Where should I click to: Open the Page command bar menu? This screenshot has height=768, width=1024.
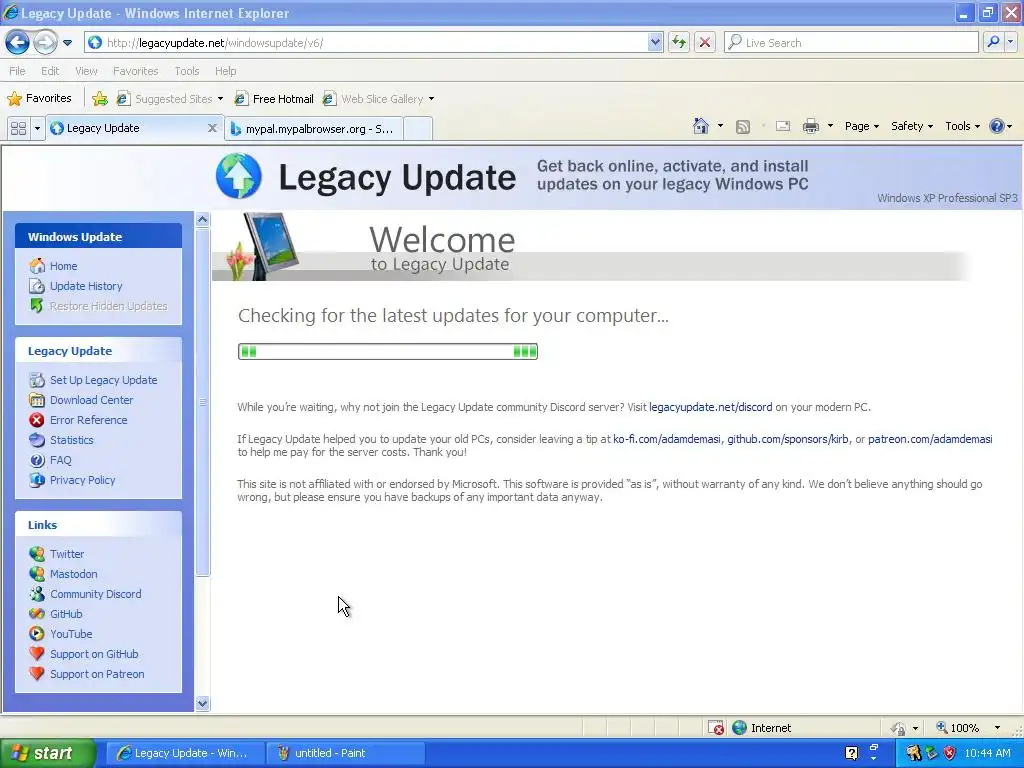(x=861, y=126)
